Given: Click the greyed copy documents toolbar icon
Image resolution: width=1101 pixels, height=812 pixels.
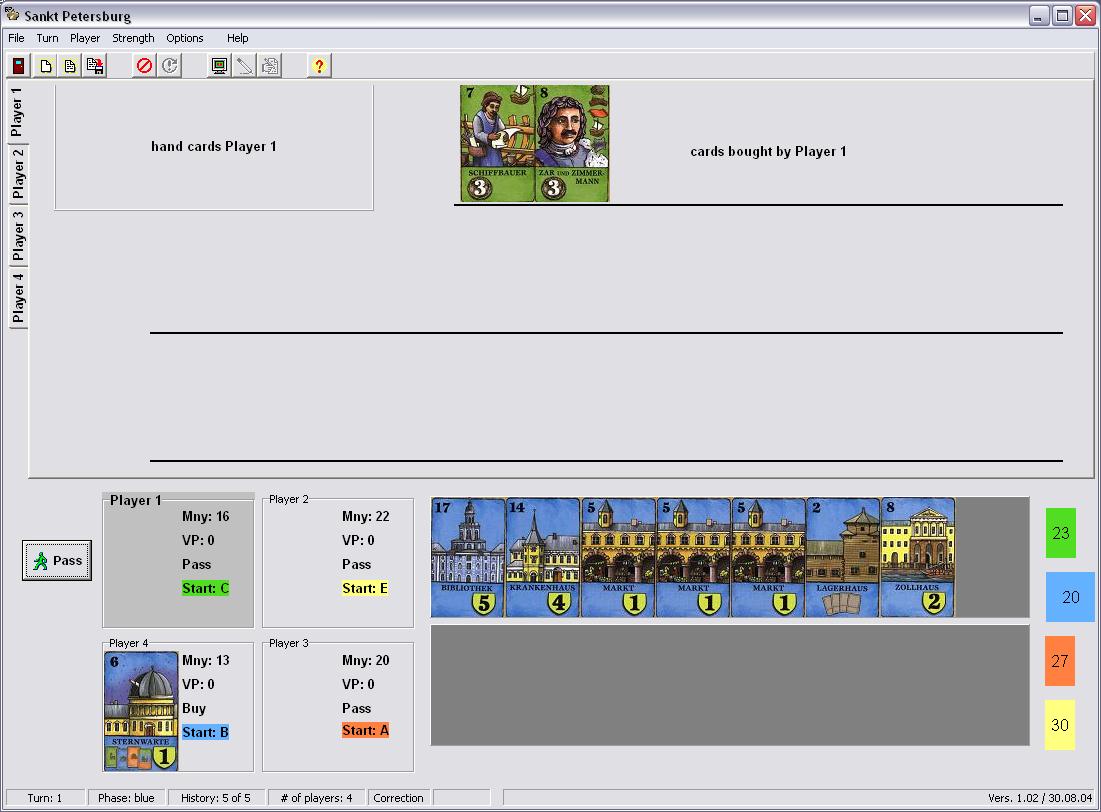Looking at the screenshot, I should 270,66.
